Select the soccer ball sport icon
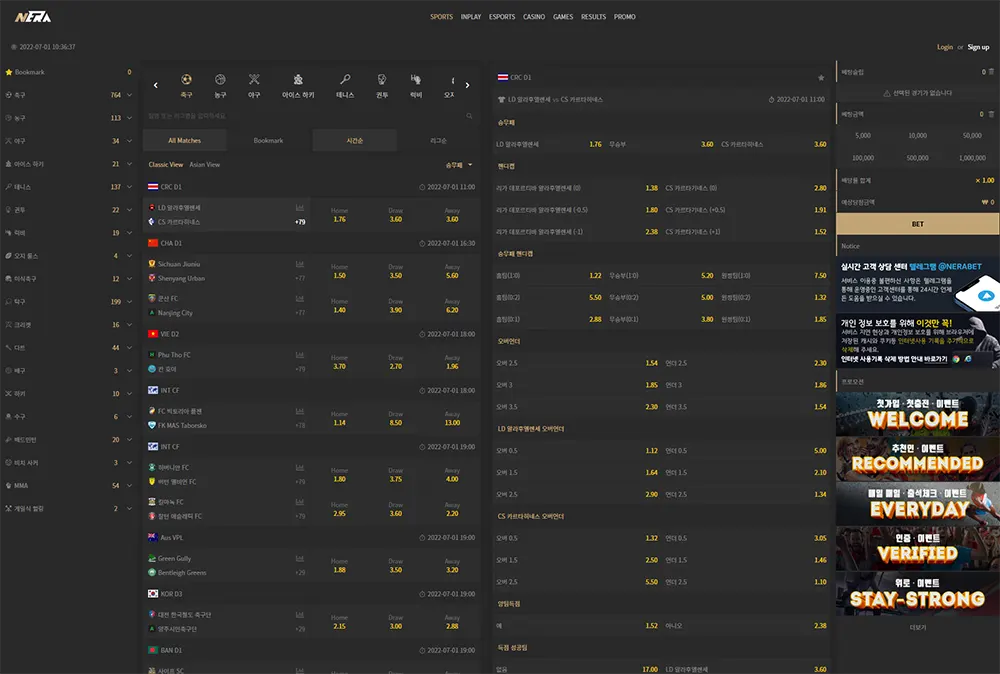The width and height of the screenshot is (1000, 674). tap(186, 80)
